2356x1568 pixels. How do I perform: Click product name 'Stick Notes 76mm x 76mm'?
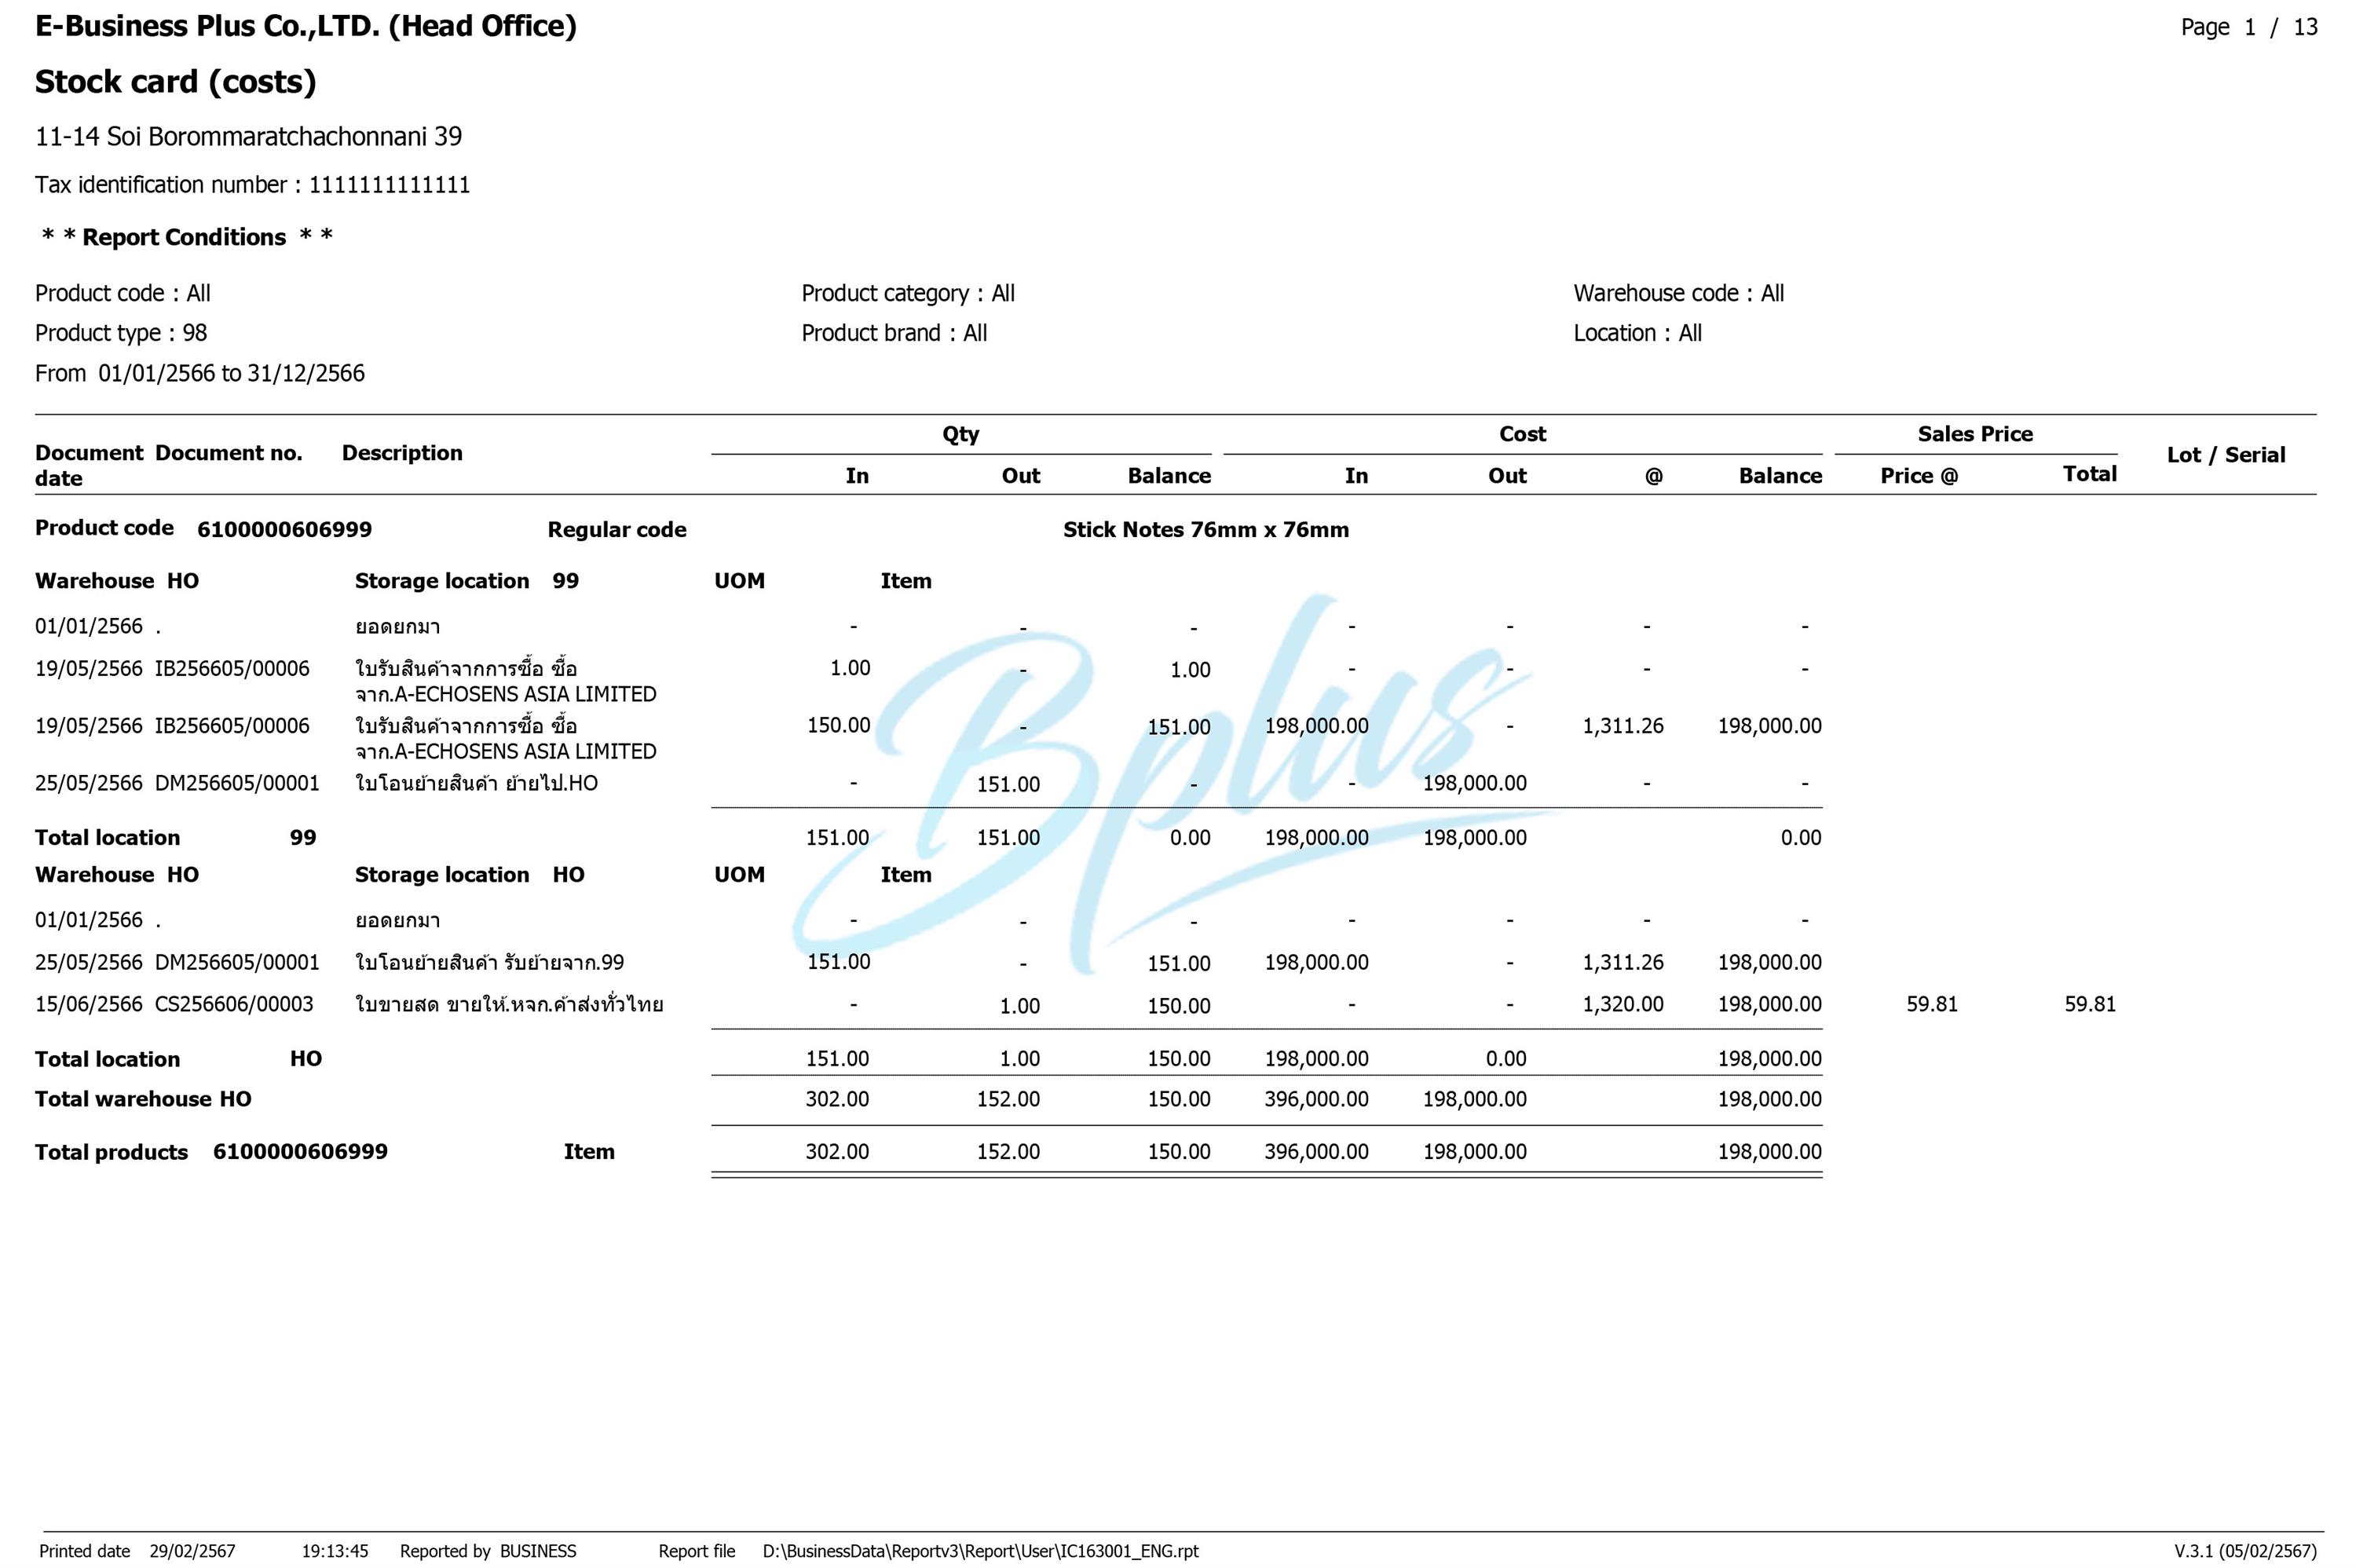coord(1205,529)
